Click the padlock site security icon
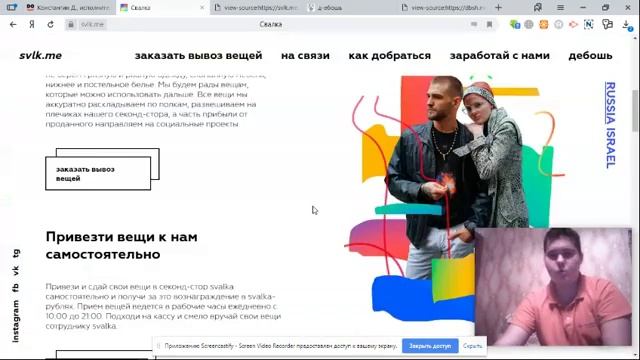The image size is (640, 360). click(71, 24)
